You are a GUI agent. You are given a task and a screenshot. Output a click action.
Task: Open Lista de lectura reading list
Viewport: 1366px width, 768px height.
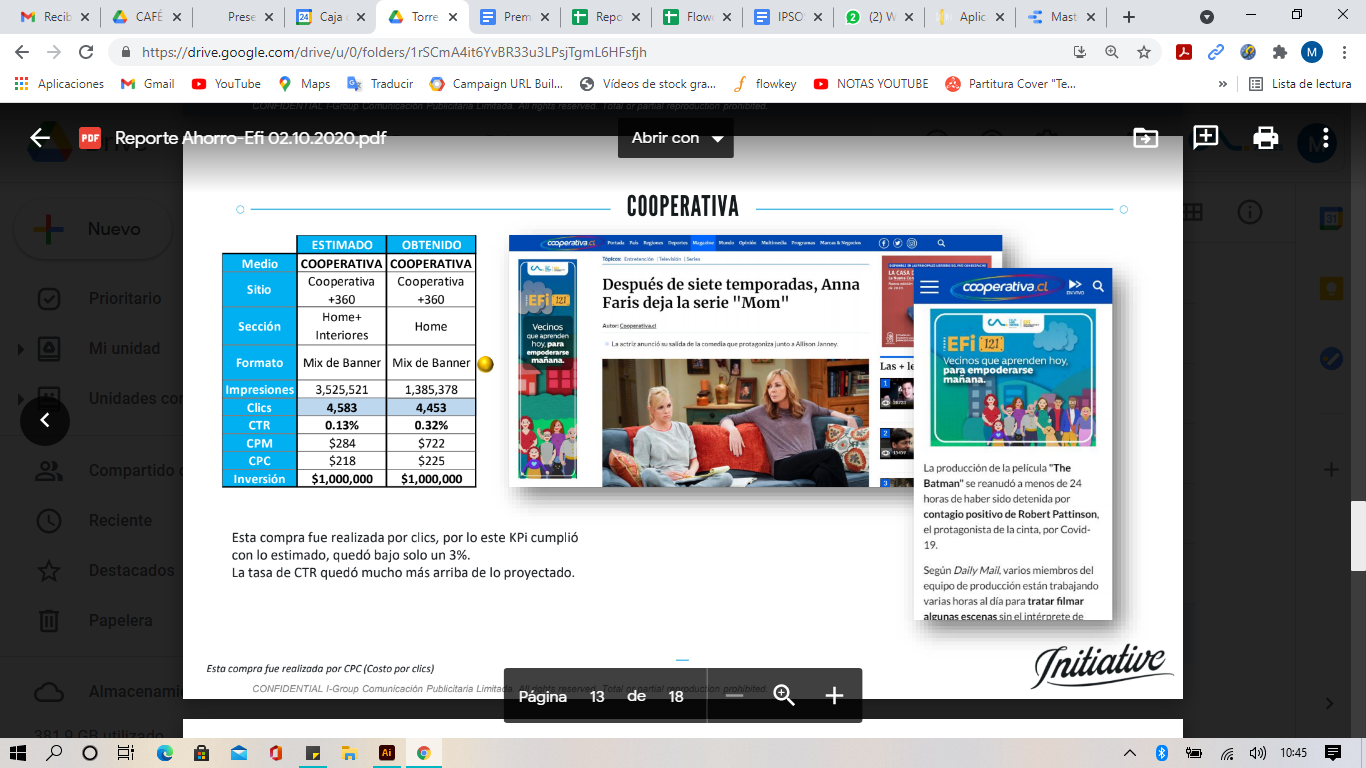pyautogui.click(x=1300, y=84)
